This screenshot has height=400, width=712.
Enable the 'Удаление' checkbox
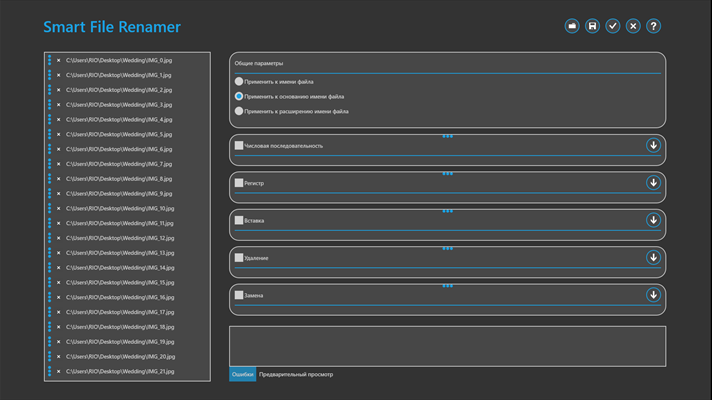pyautogui.click(x=239, y=258)
